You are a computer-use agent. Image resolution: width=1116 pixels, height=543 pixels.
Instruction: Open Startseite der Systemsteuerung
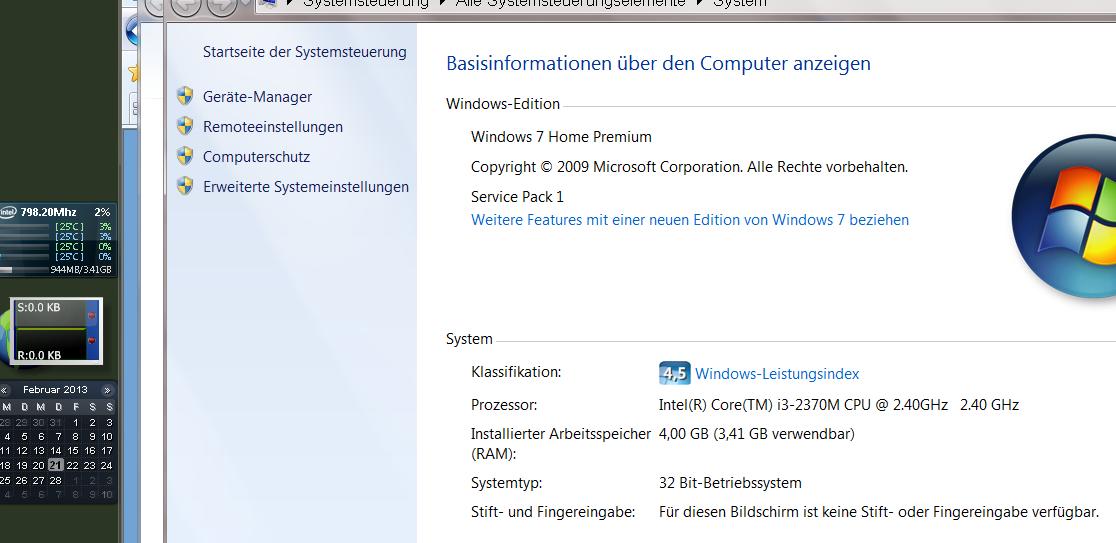tap(305, 52)
